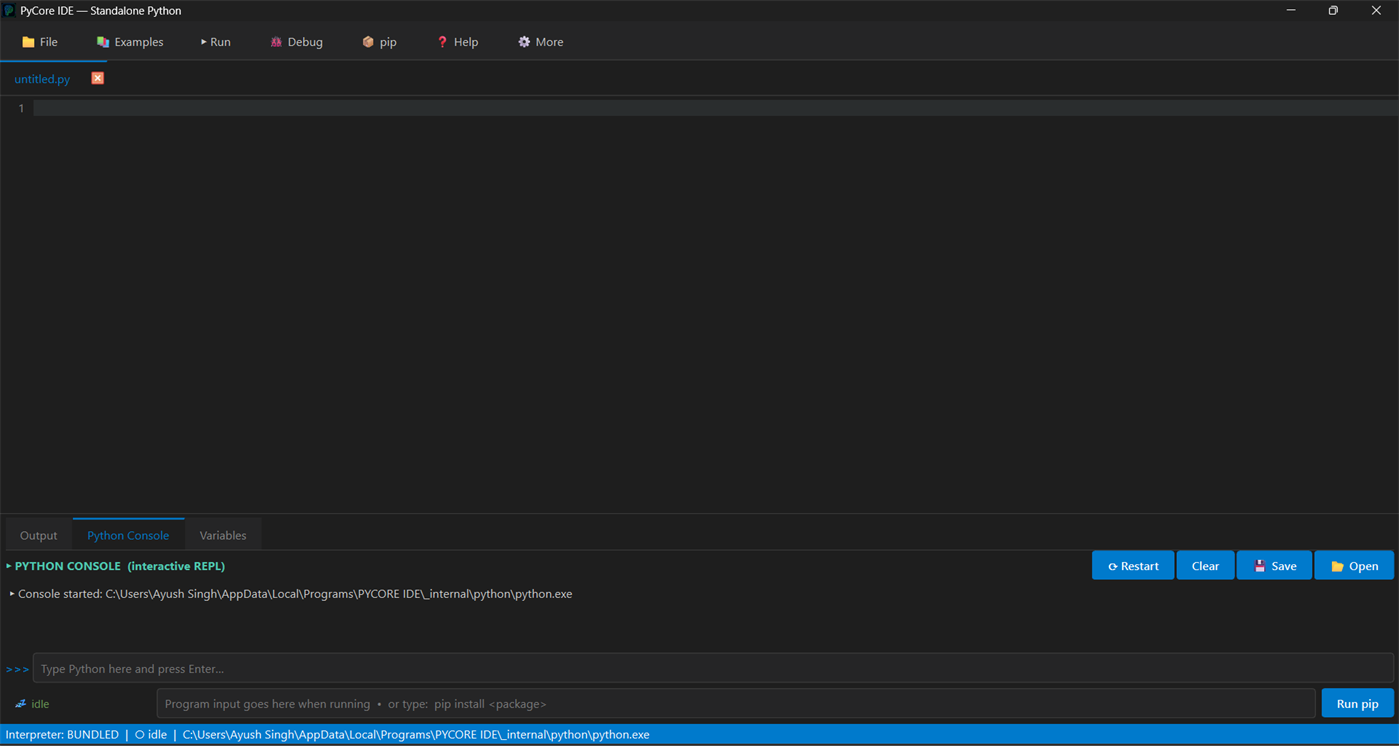This screenshot has height=746, width=1399.
Task: Click line 1 in the code editor
Action: pyautogui.click(x=716, y=108)
